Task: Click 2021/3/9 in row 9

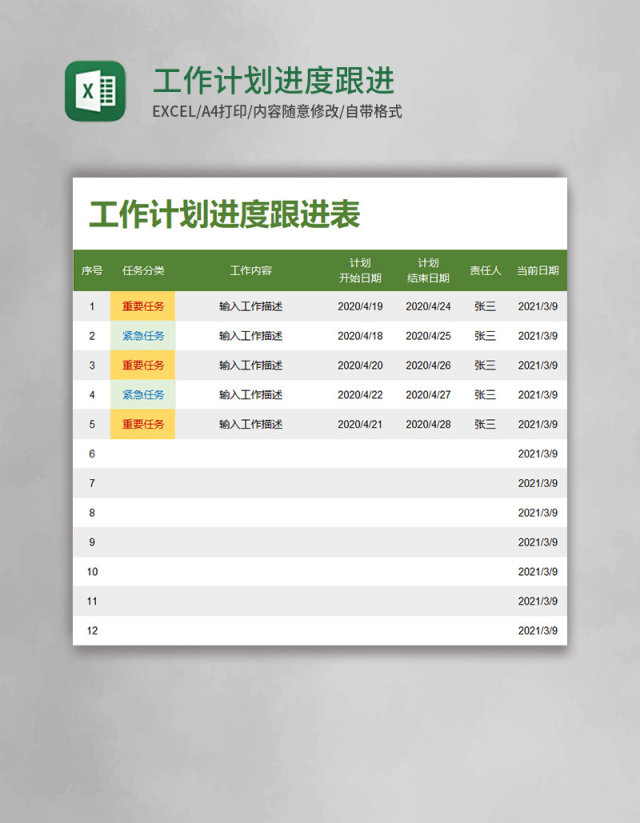Action: point(538,542)
